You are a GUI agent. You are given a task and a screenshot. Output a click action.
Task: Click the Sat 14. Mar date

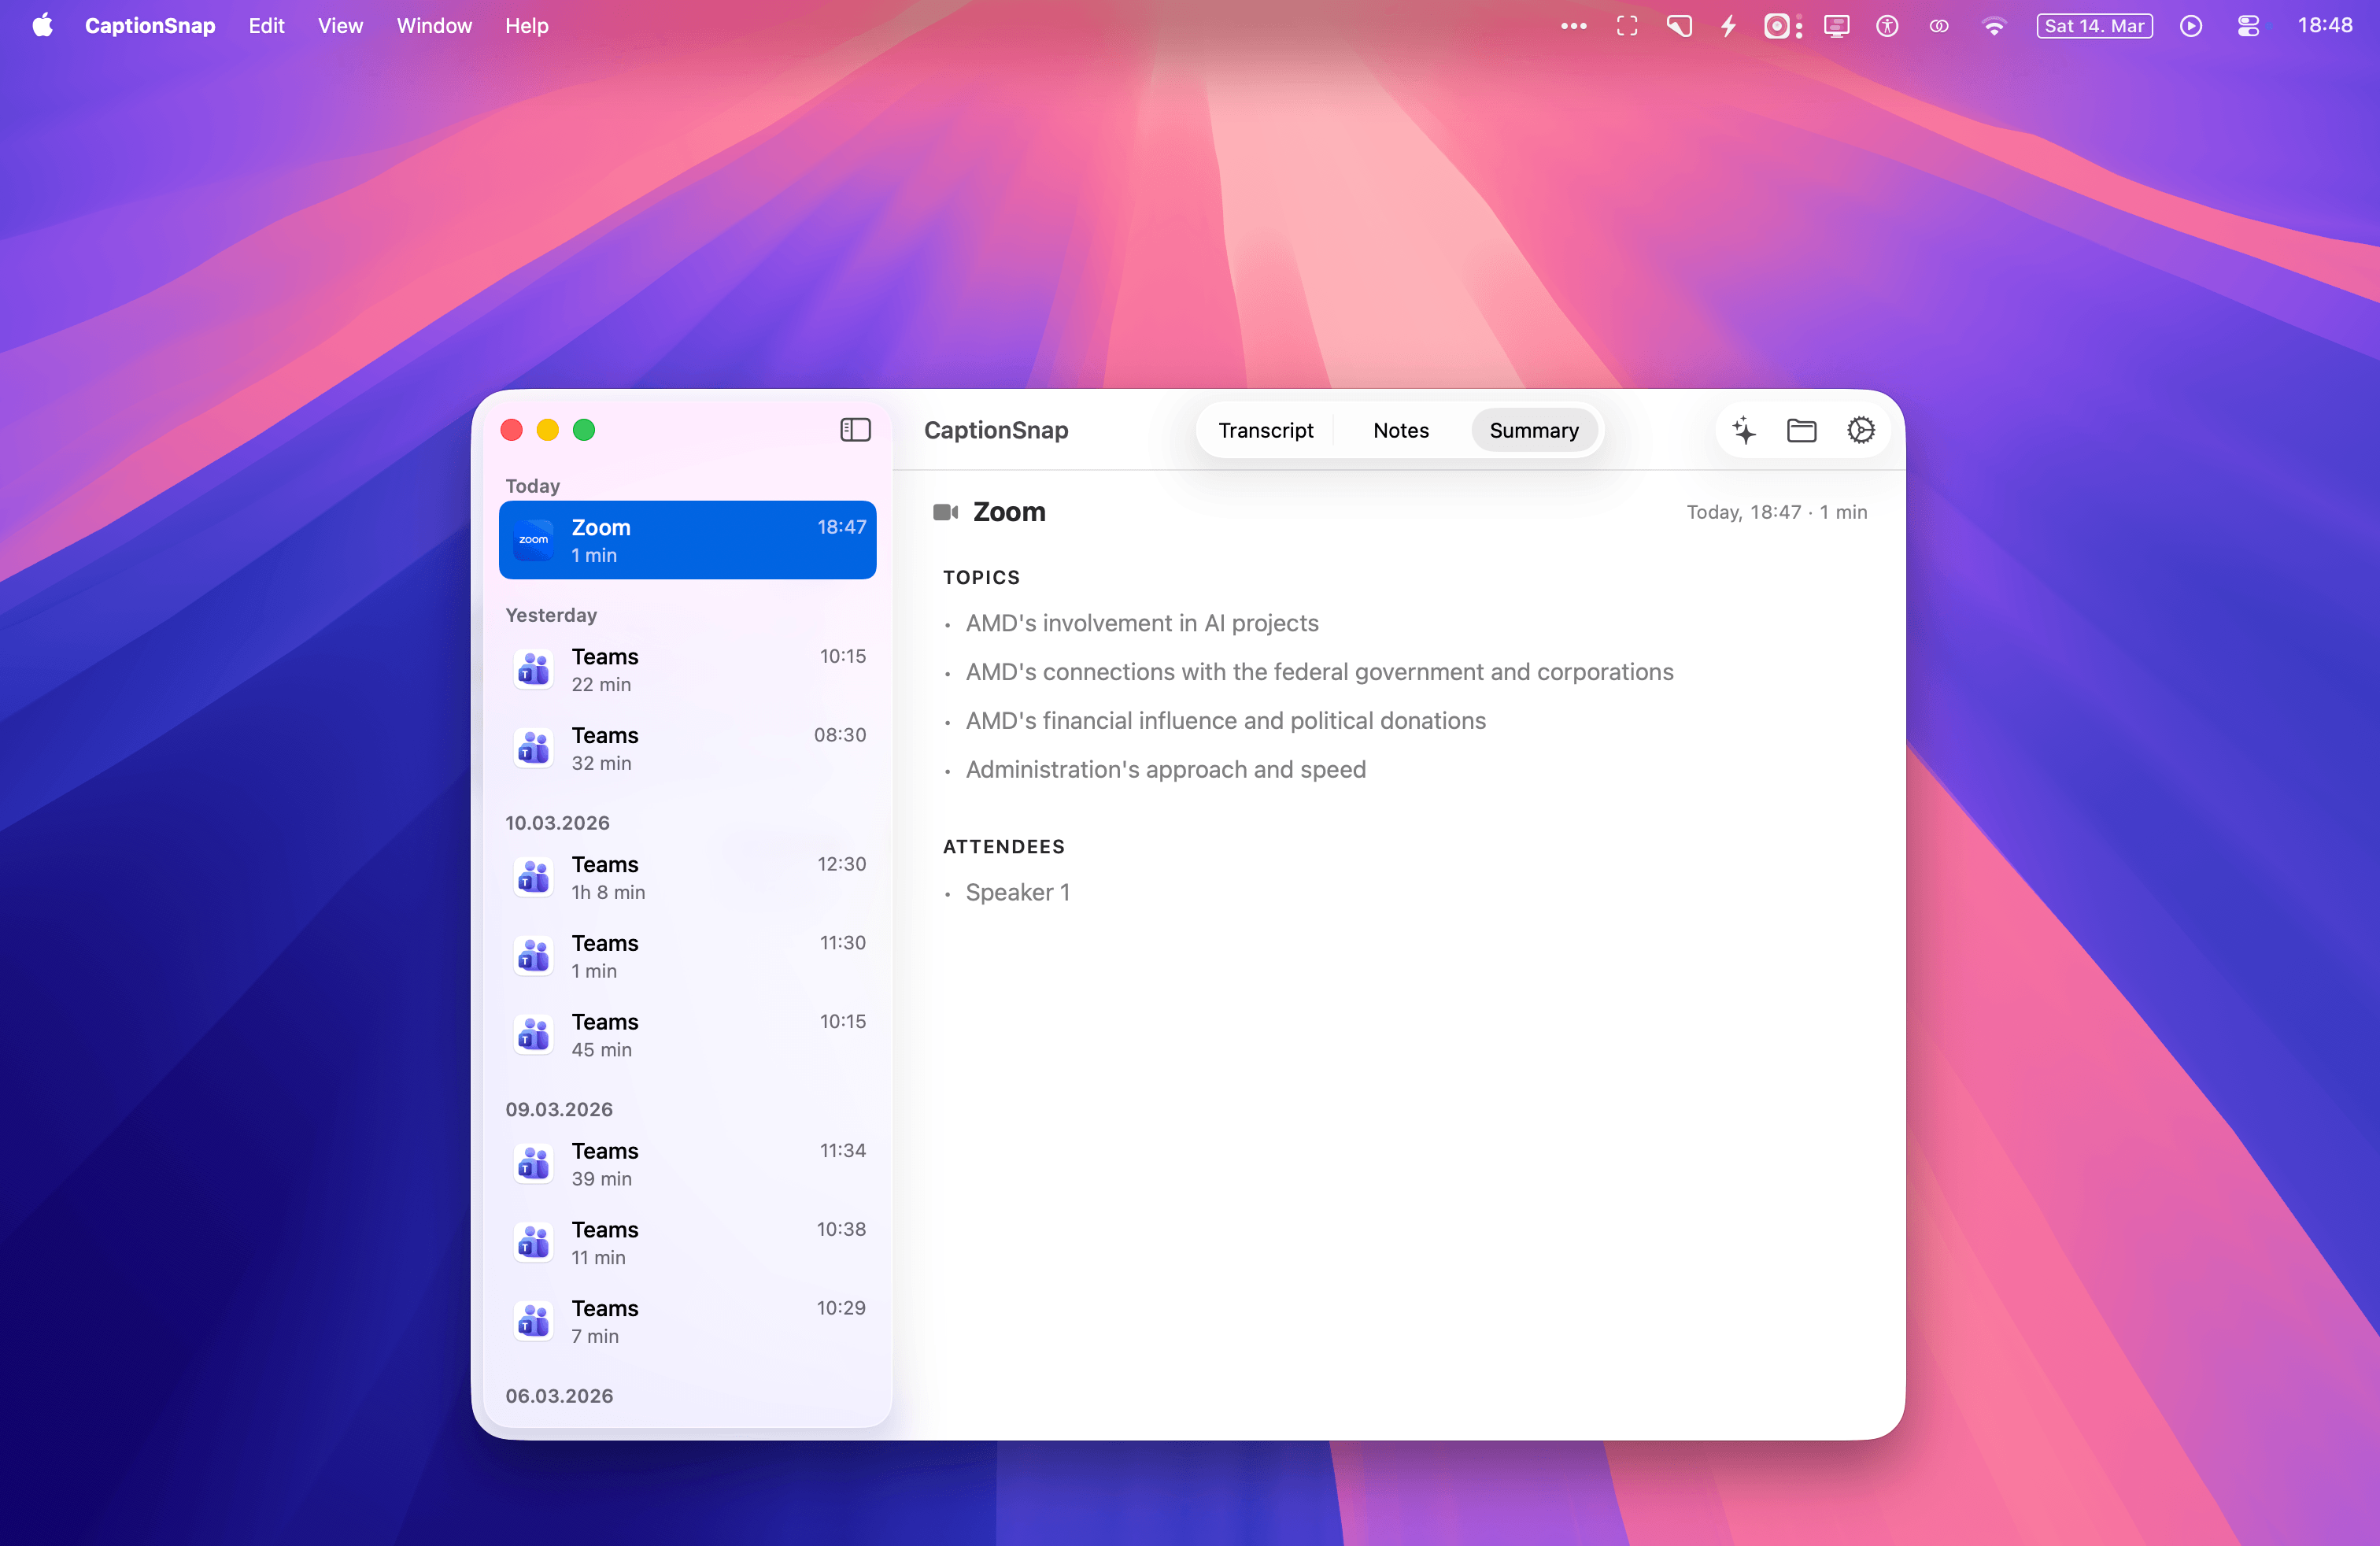2094,26
